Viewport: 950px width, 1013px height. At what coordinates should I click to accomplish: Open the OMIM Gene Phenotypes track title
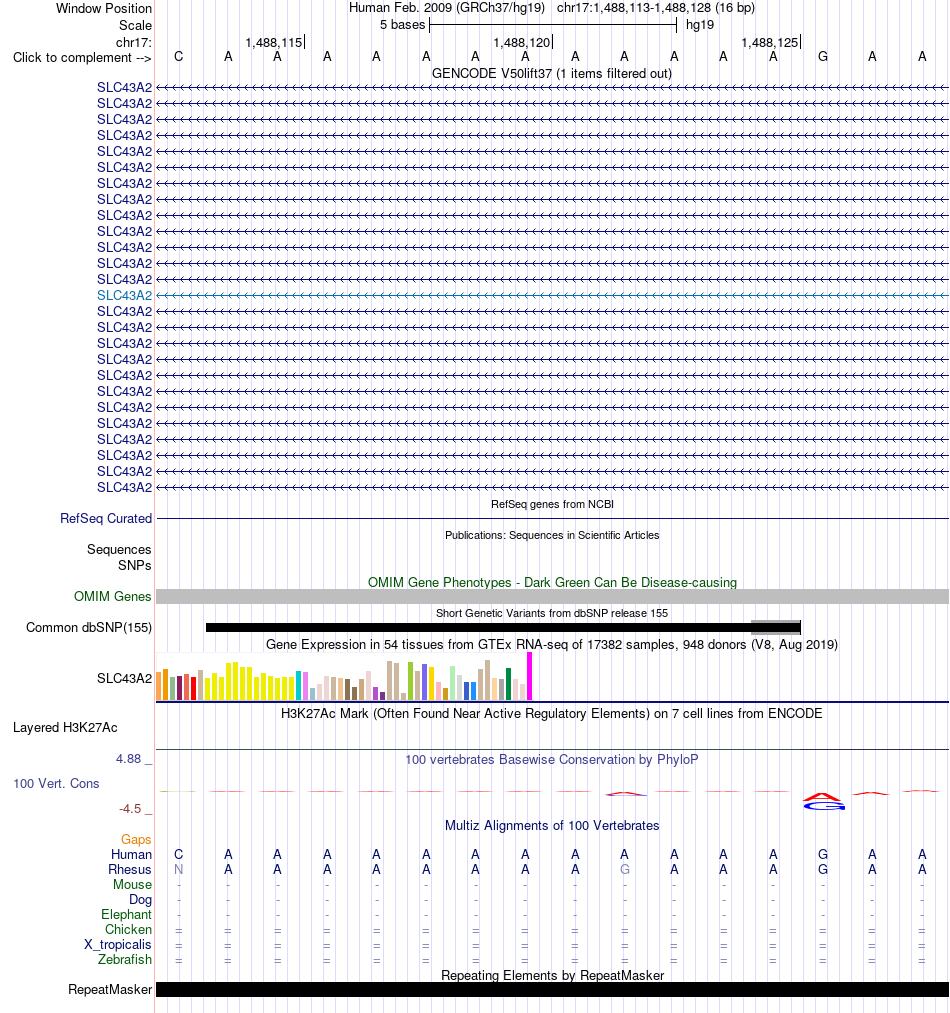point(553,582)
